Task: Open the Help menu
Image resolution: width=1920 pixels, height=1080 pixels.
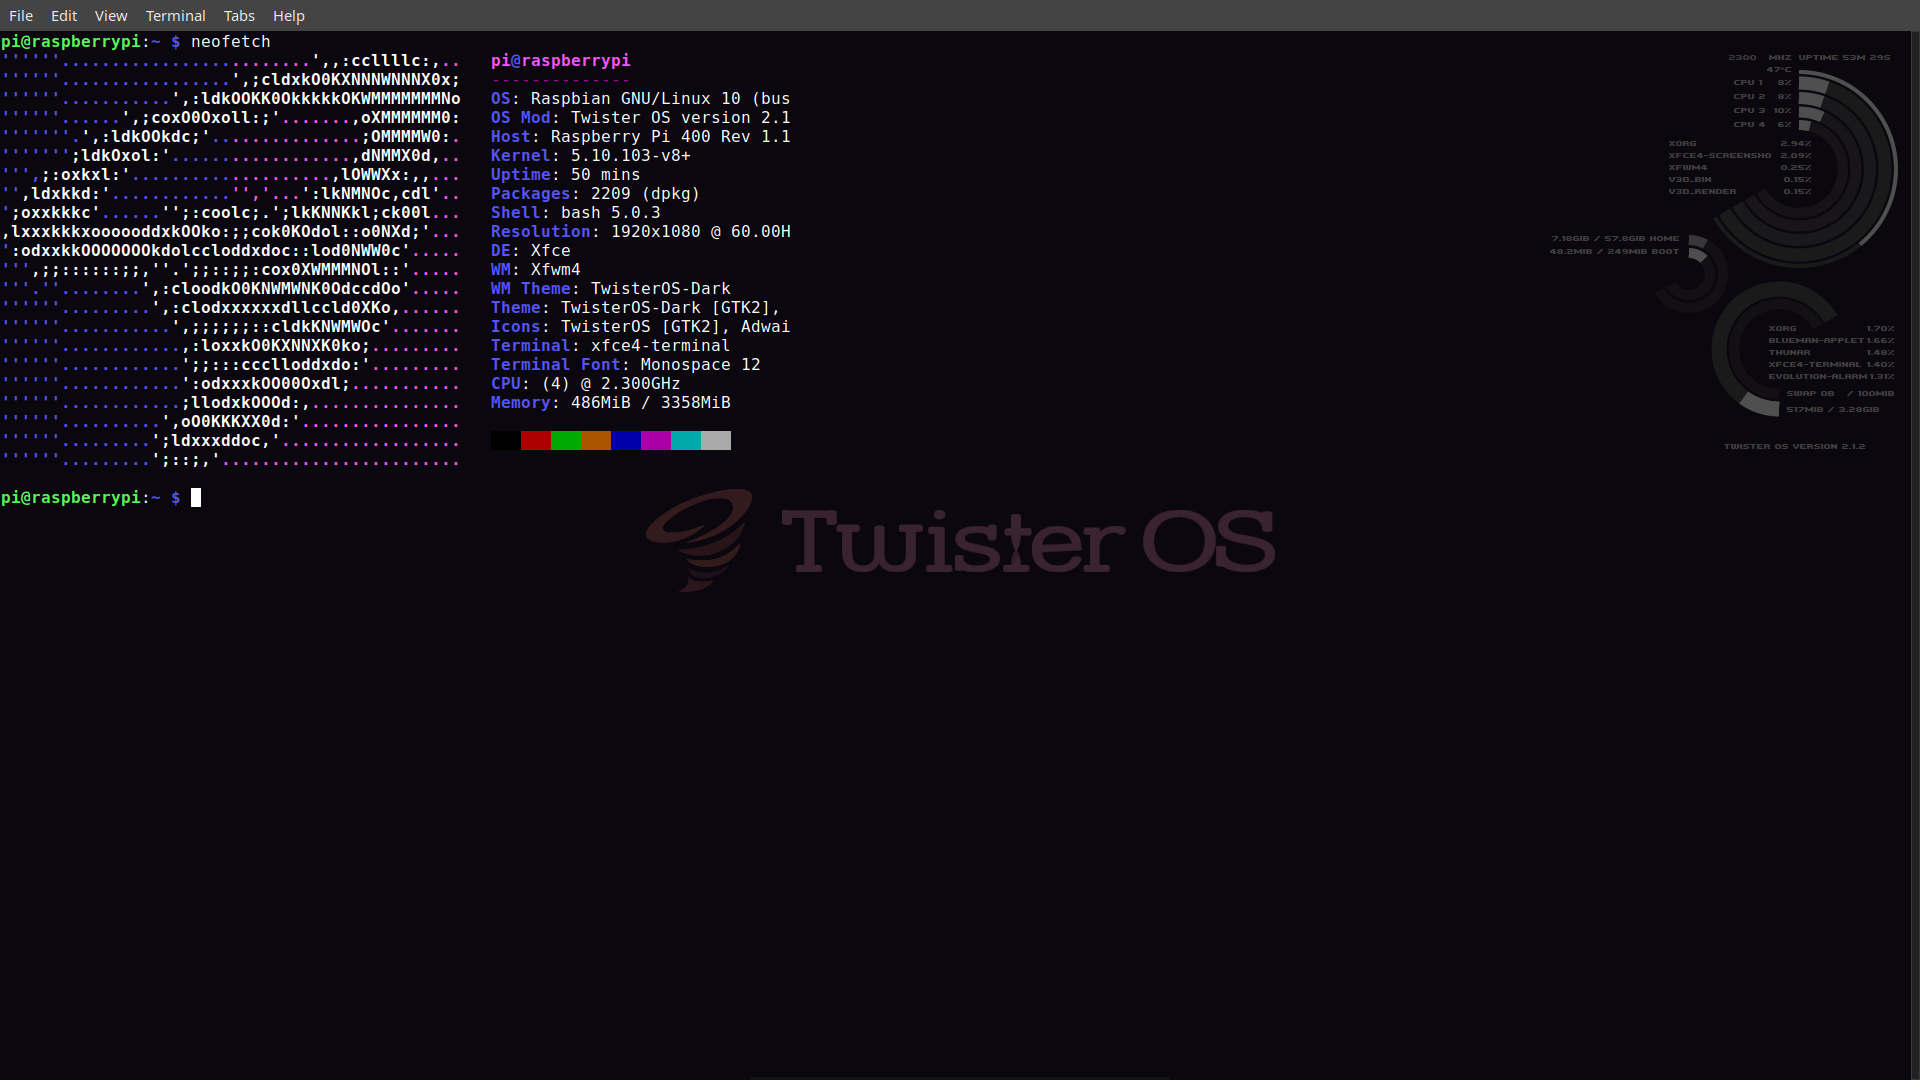Action: pyautogui.click(x=289, y=16)
